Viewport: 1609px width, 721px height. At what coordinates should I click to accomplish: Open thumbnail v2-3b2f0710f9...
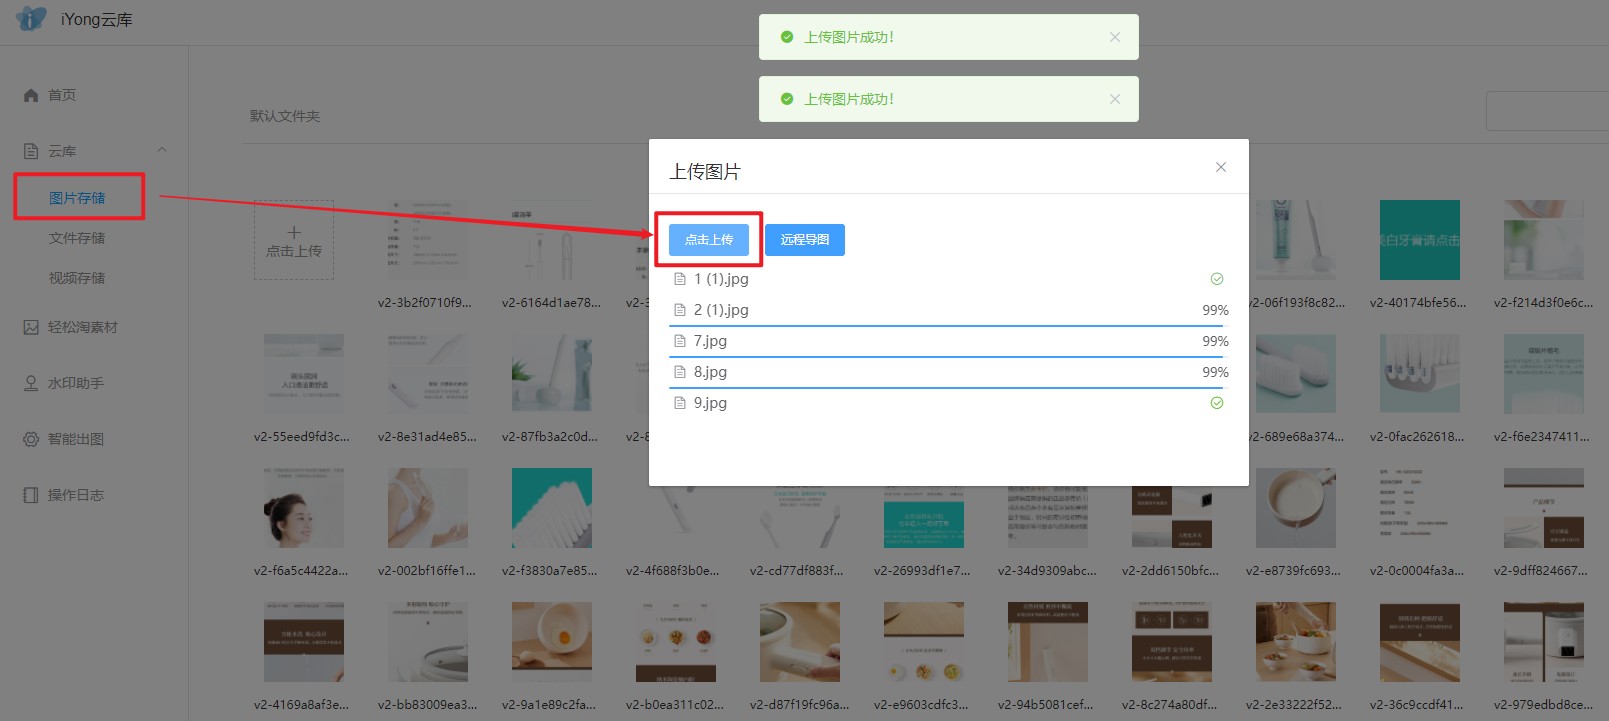428,240
